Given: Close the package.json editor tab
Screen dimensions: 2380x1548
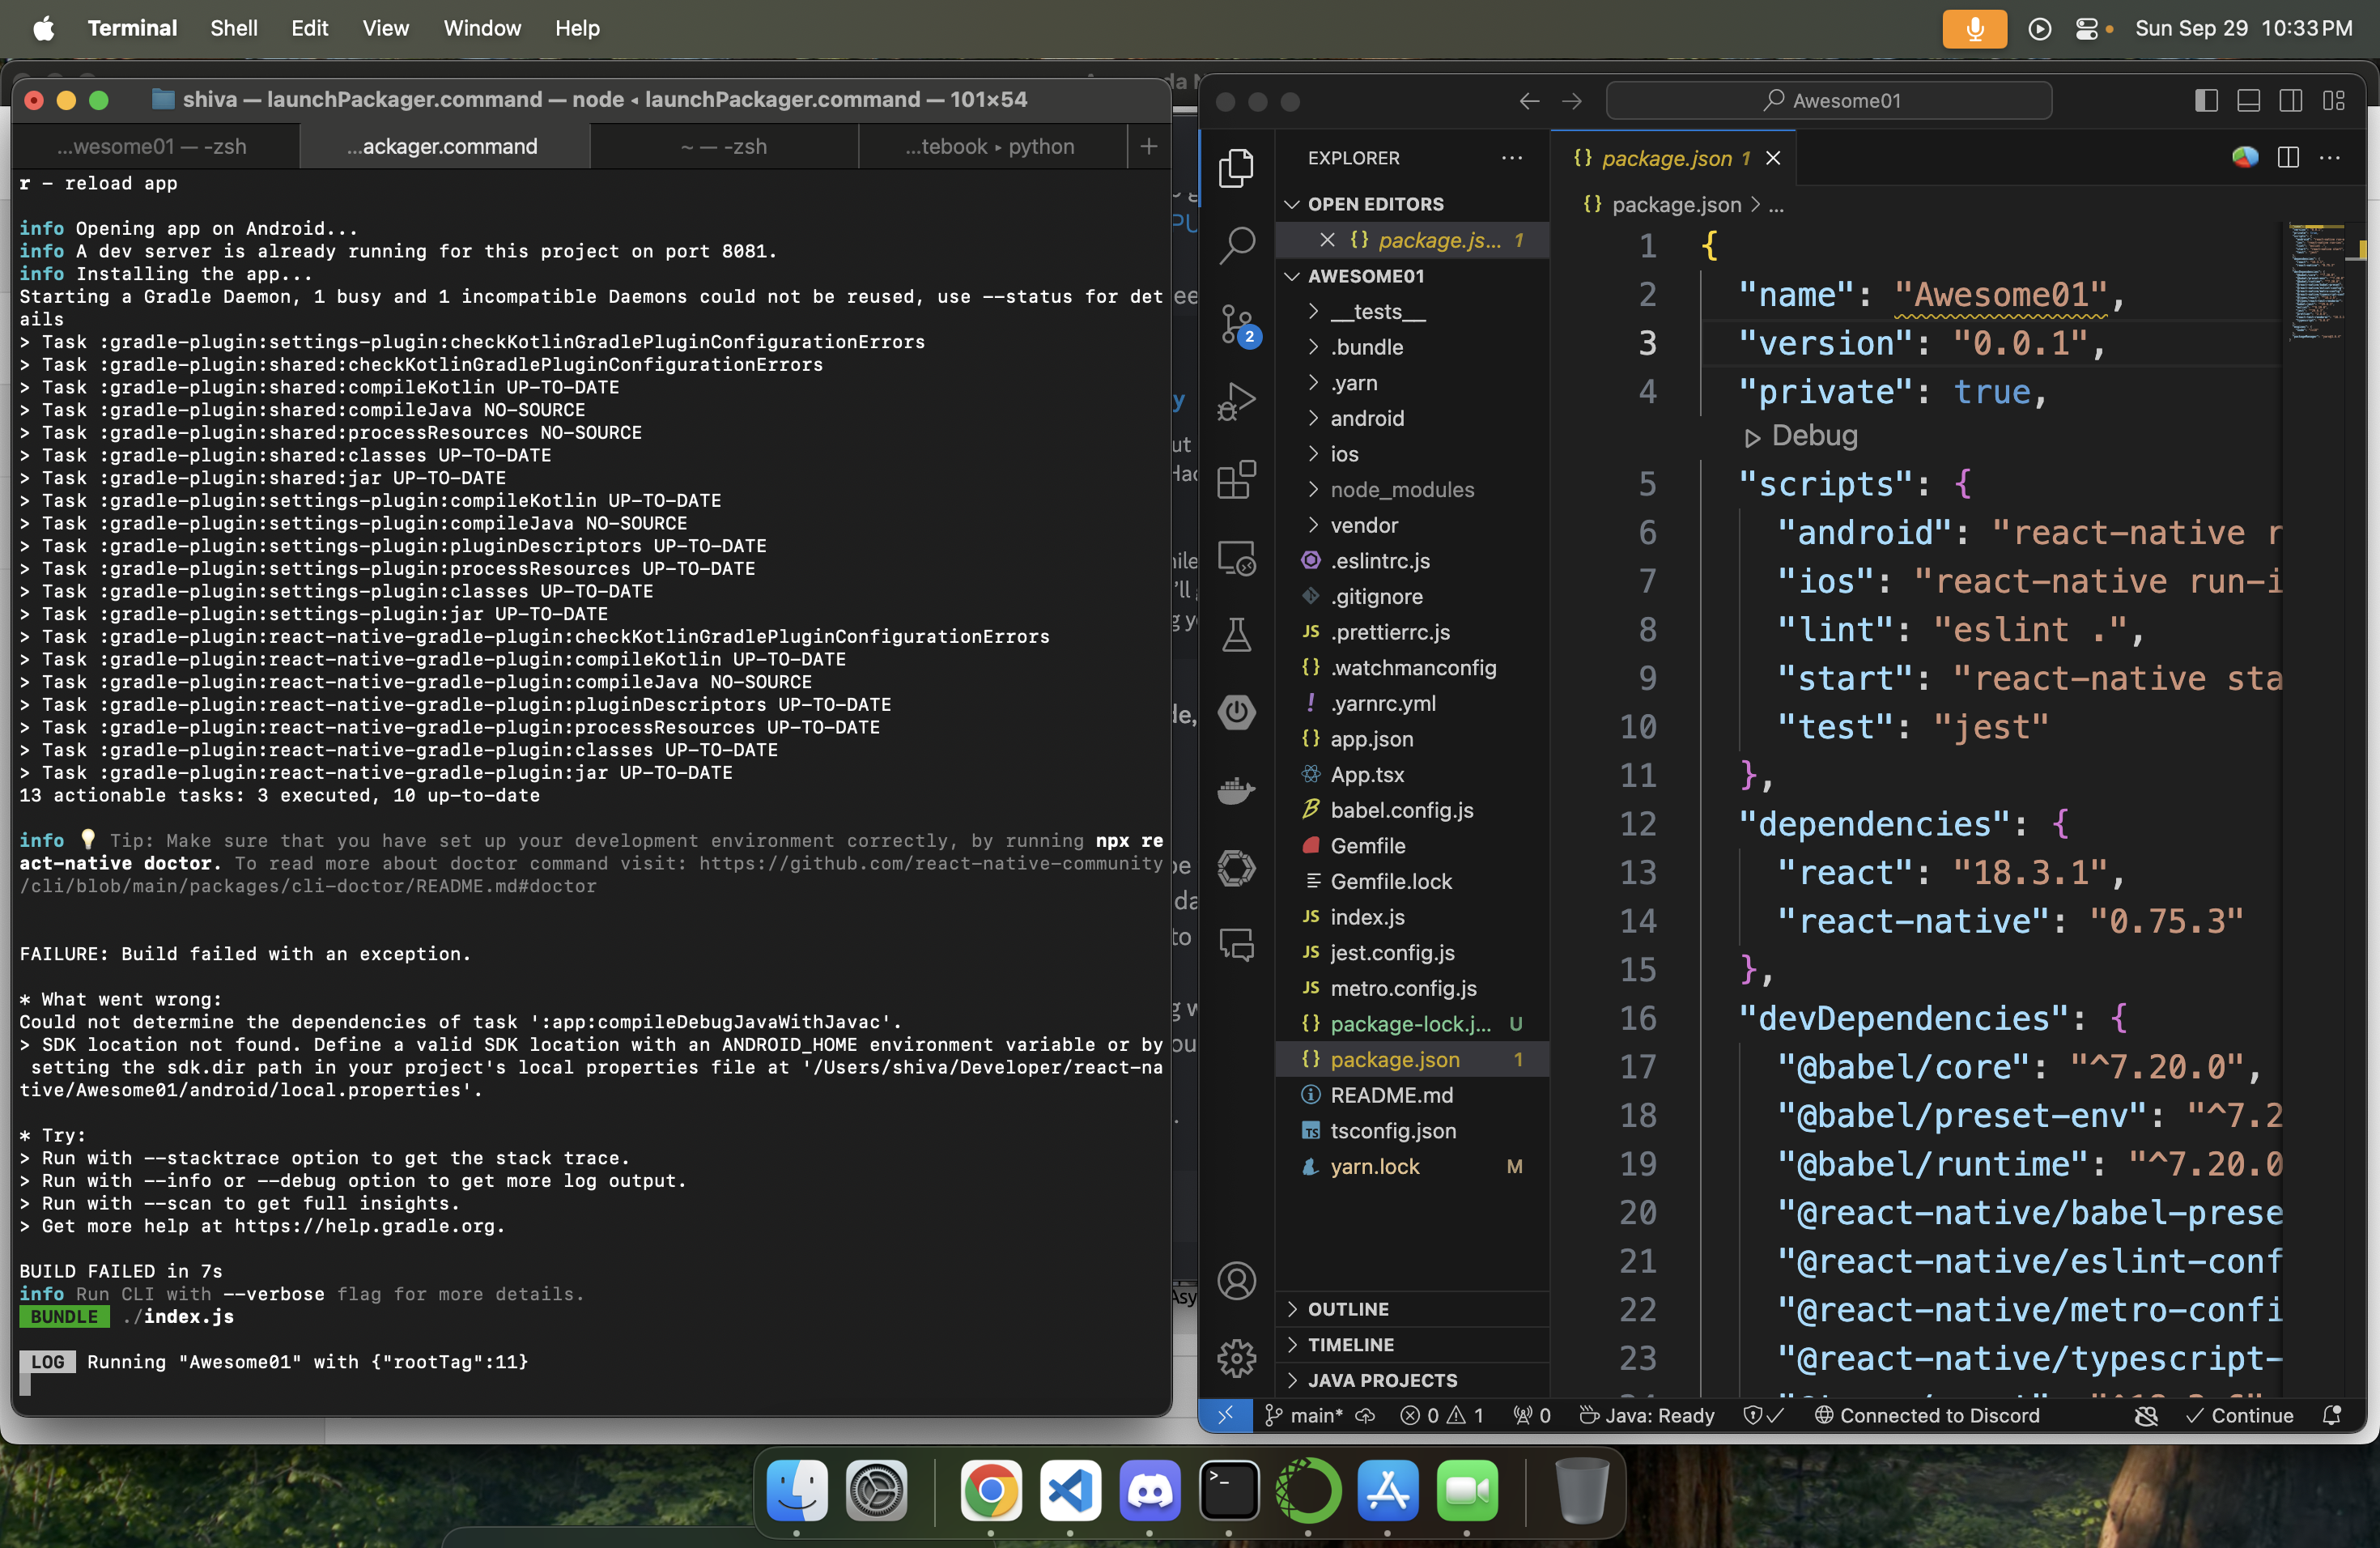Looking at the screenshot, I should [x=1773, y=158].
